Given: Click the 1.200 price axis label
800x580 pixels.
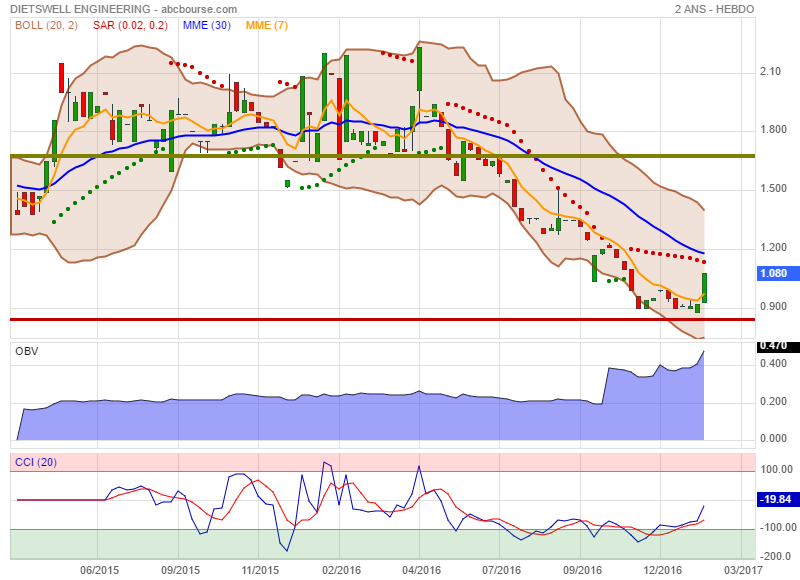Looking at the screenshot, I should click(x=773, y=247).
